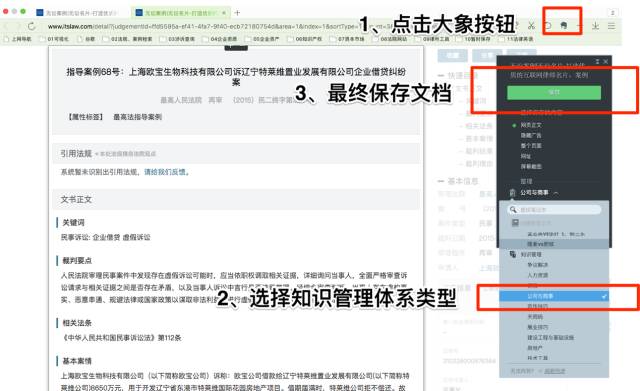Click the 知识管理 notebook stack icon
The width and height of the screenshot is (640, 391).
point(513,254)
